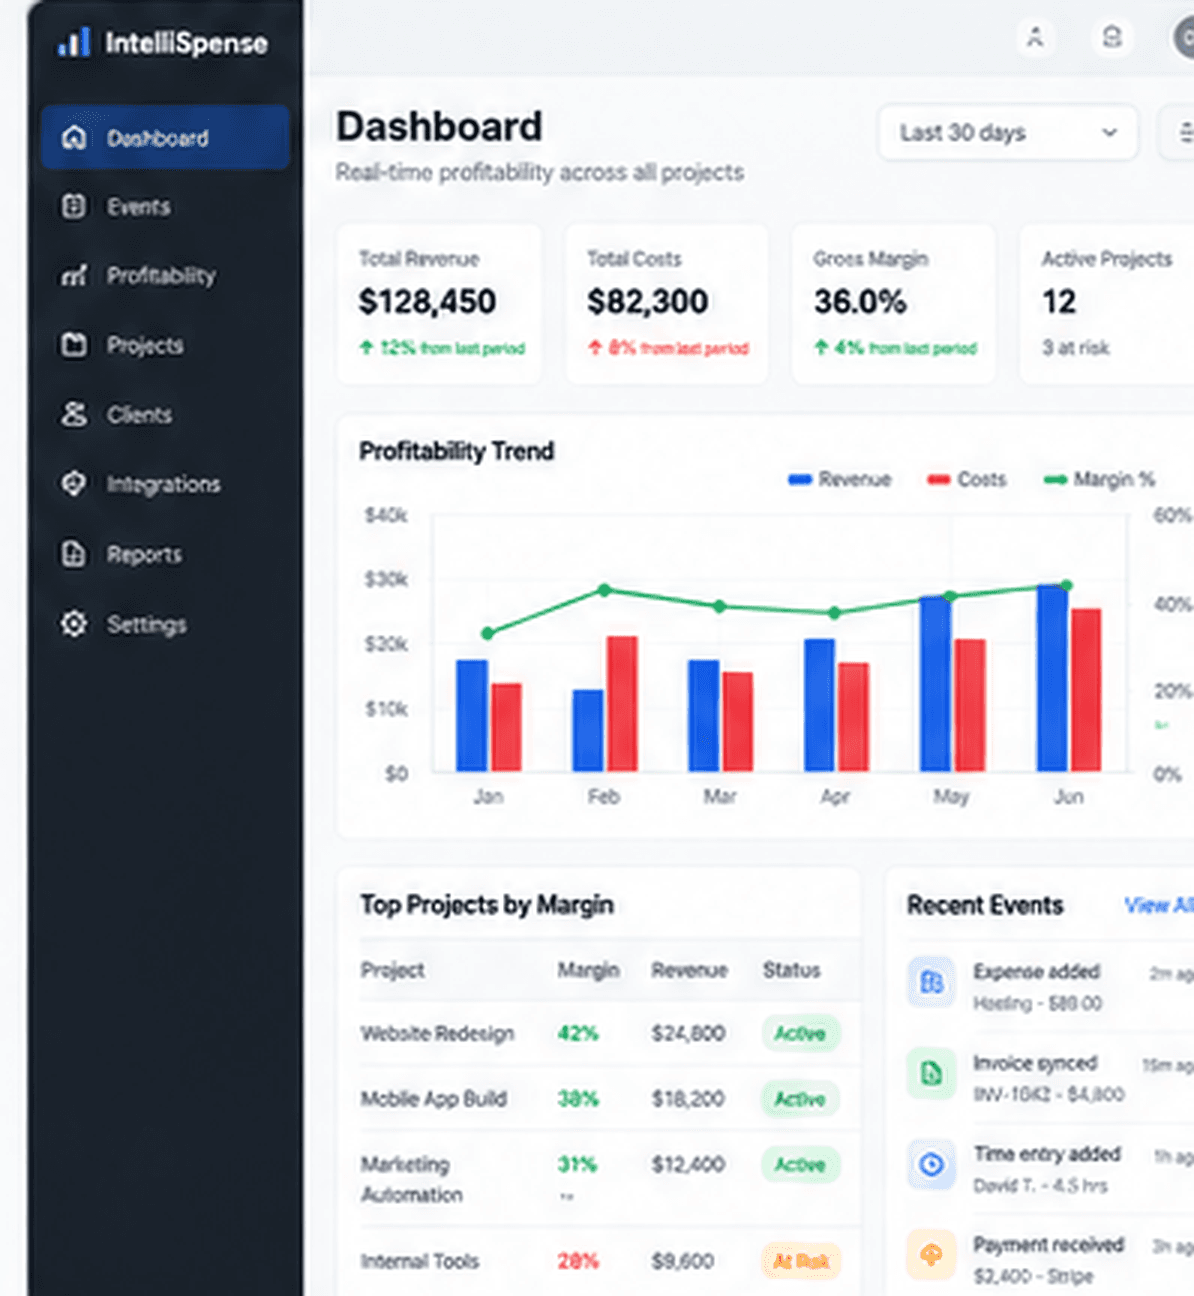Click the user profile icon in header

pyautogui.click(x=1035, y=38)
